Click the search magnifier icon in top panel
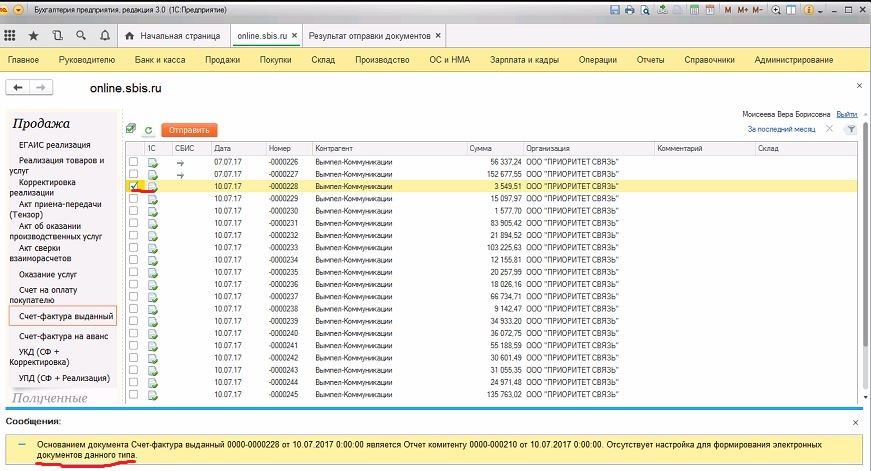 [80, 36]
